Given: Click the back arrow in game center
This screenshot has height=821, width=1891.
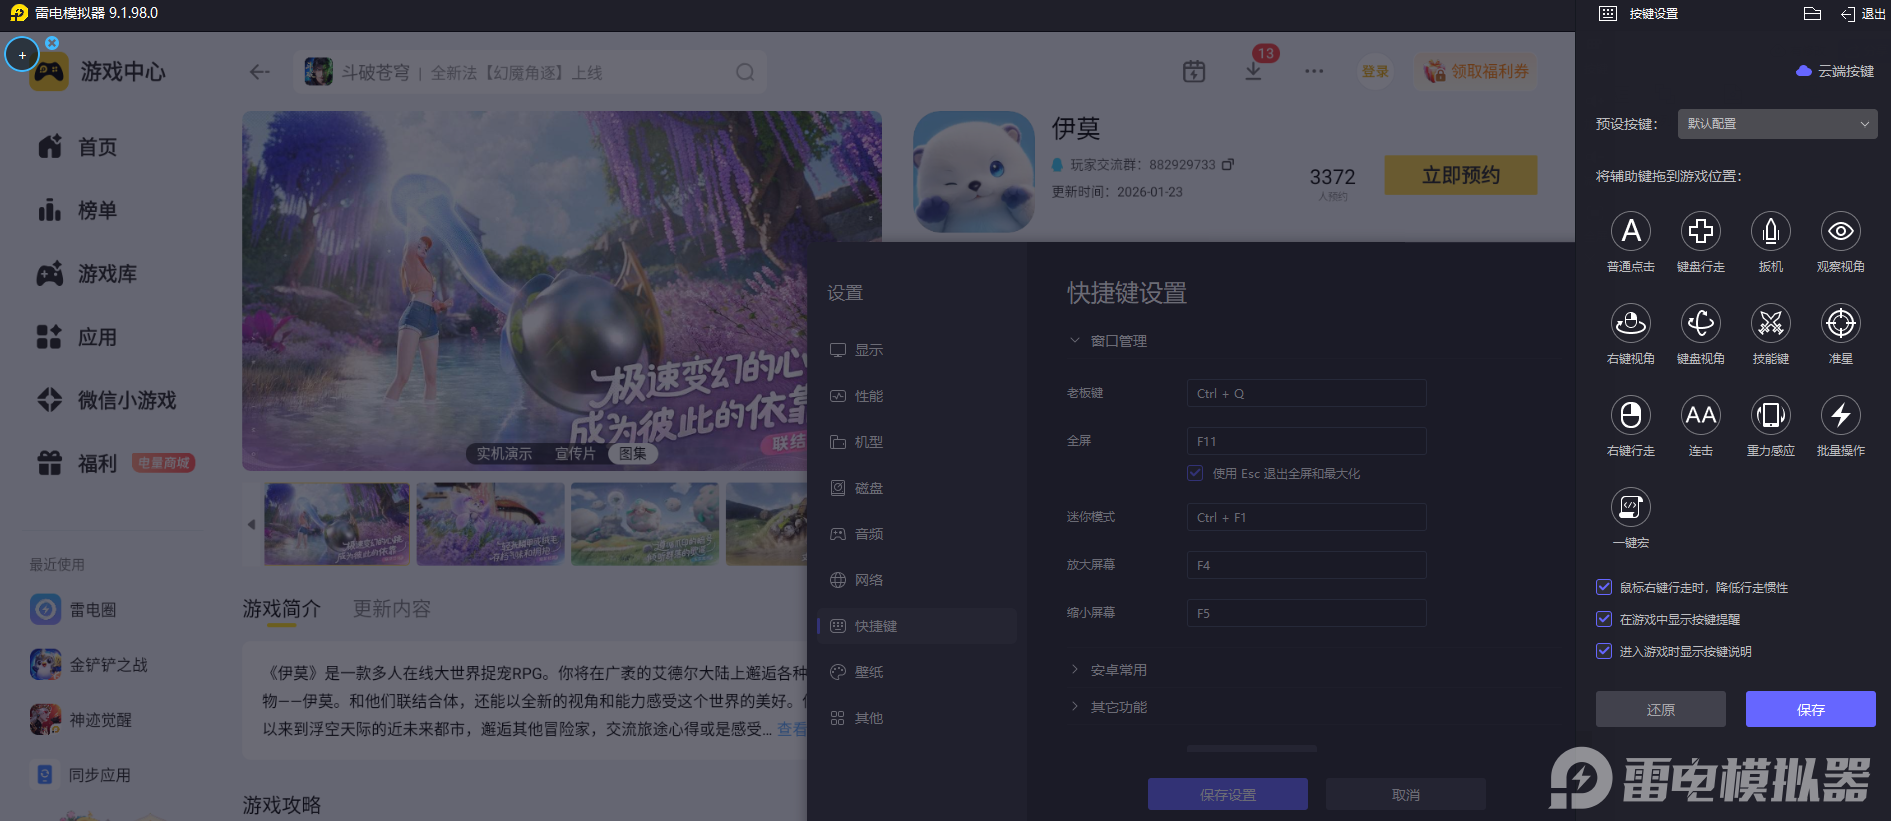Looking at the screenshot, I should [260, 72].
